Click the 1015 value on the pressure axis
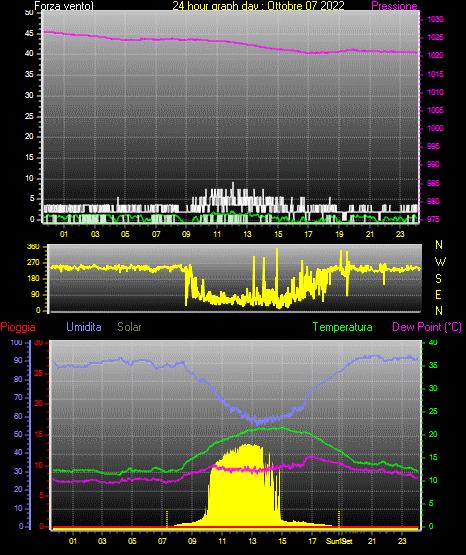Screen dimensions: 466x555 coord(435,74)
